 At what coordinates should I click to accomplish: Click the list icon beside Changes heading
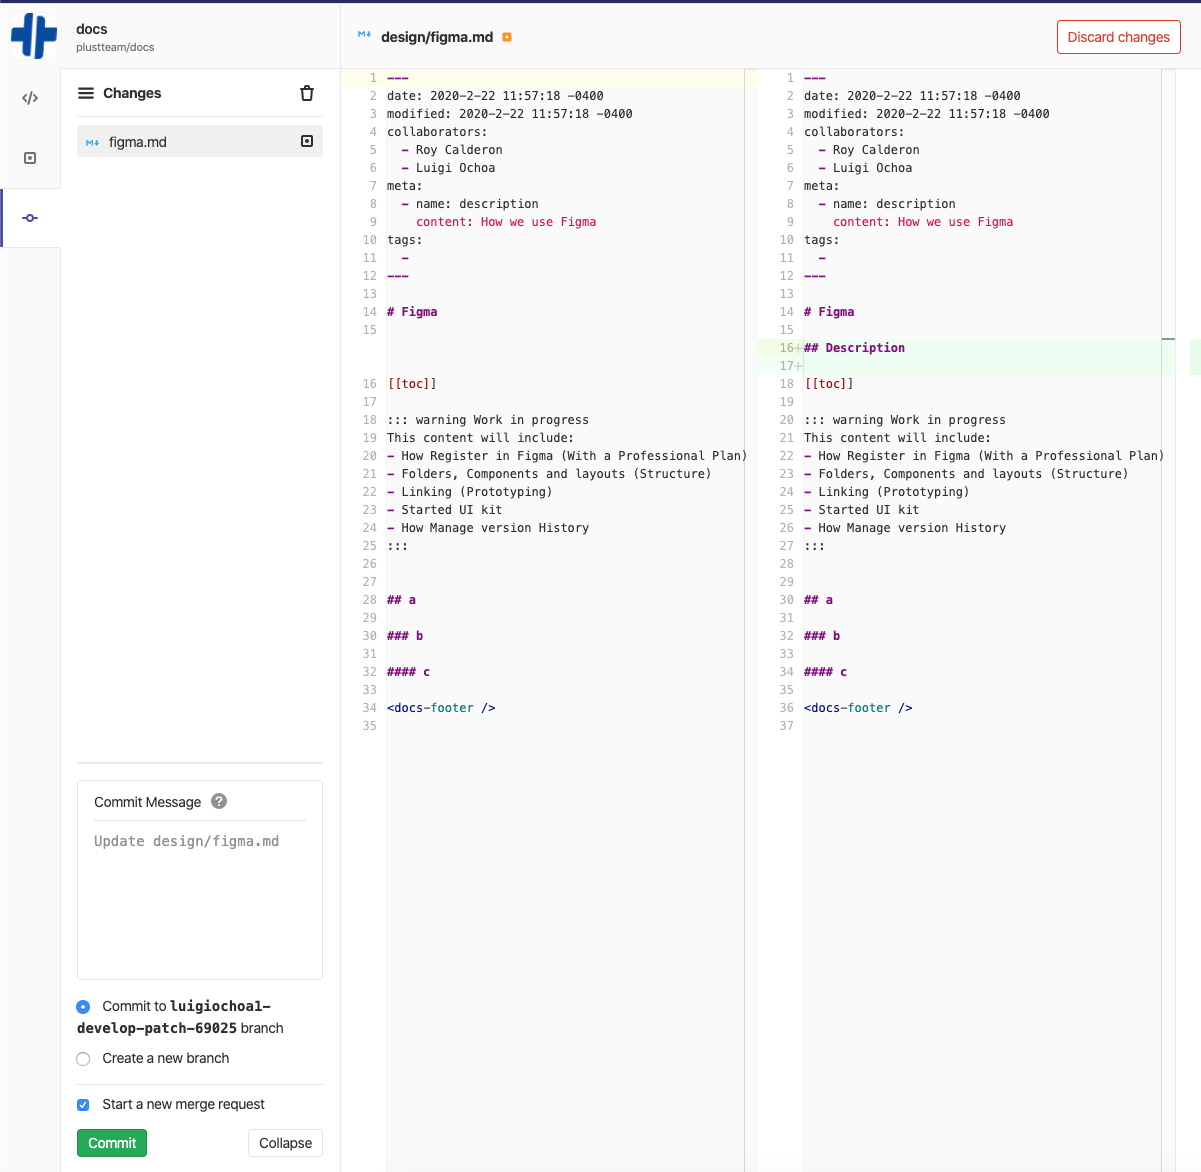[86, 93]
